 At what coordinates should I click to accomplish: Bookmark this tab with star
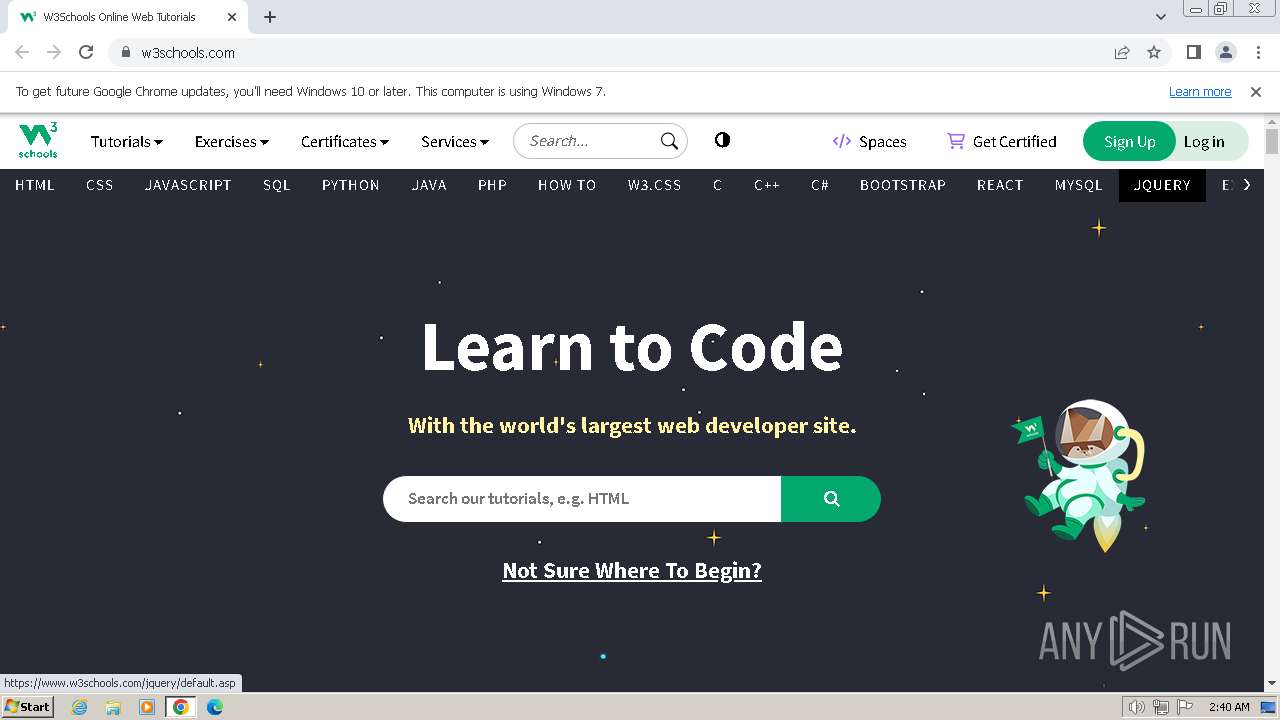tap(1154, 52)
